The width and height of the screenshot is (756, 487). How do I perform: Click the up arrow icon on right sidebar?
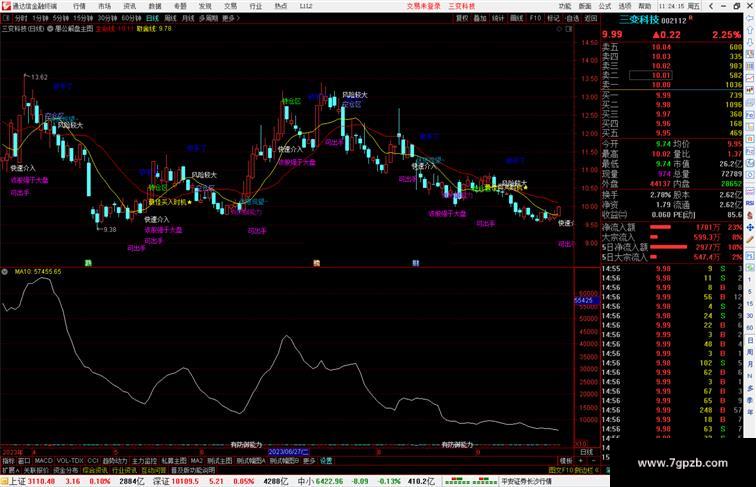(x=750, y=31)
